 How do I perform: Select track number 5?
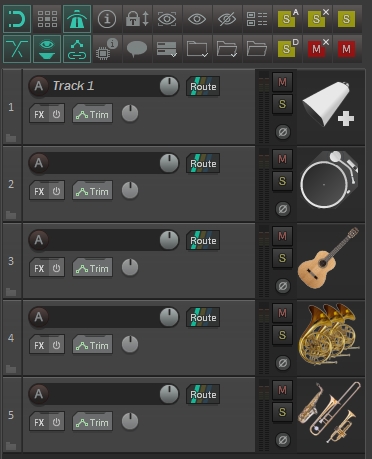(11, 415)
